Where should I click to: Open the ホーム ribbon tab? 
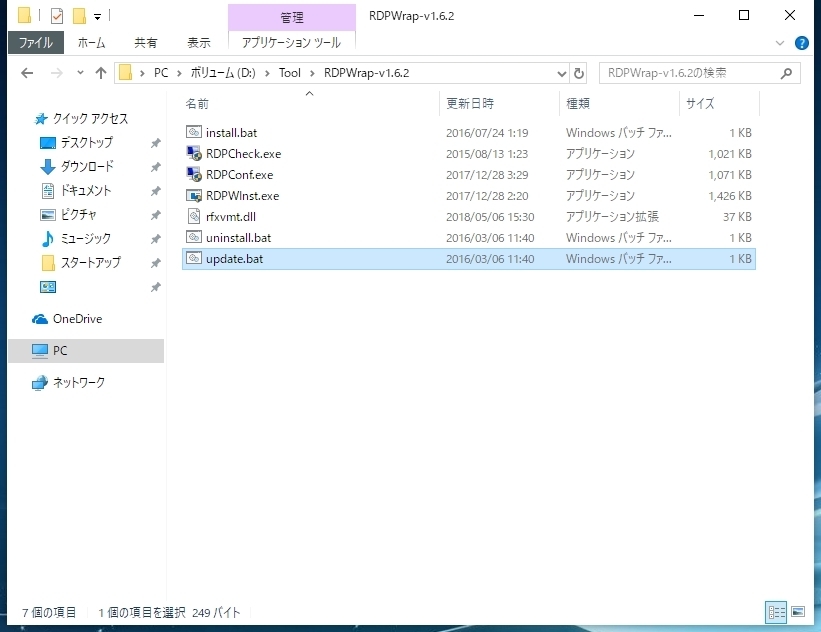tap(92, 42)
